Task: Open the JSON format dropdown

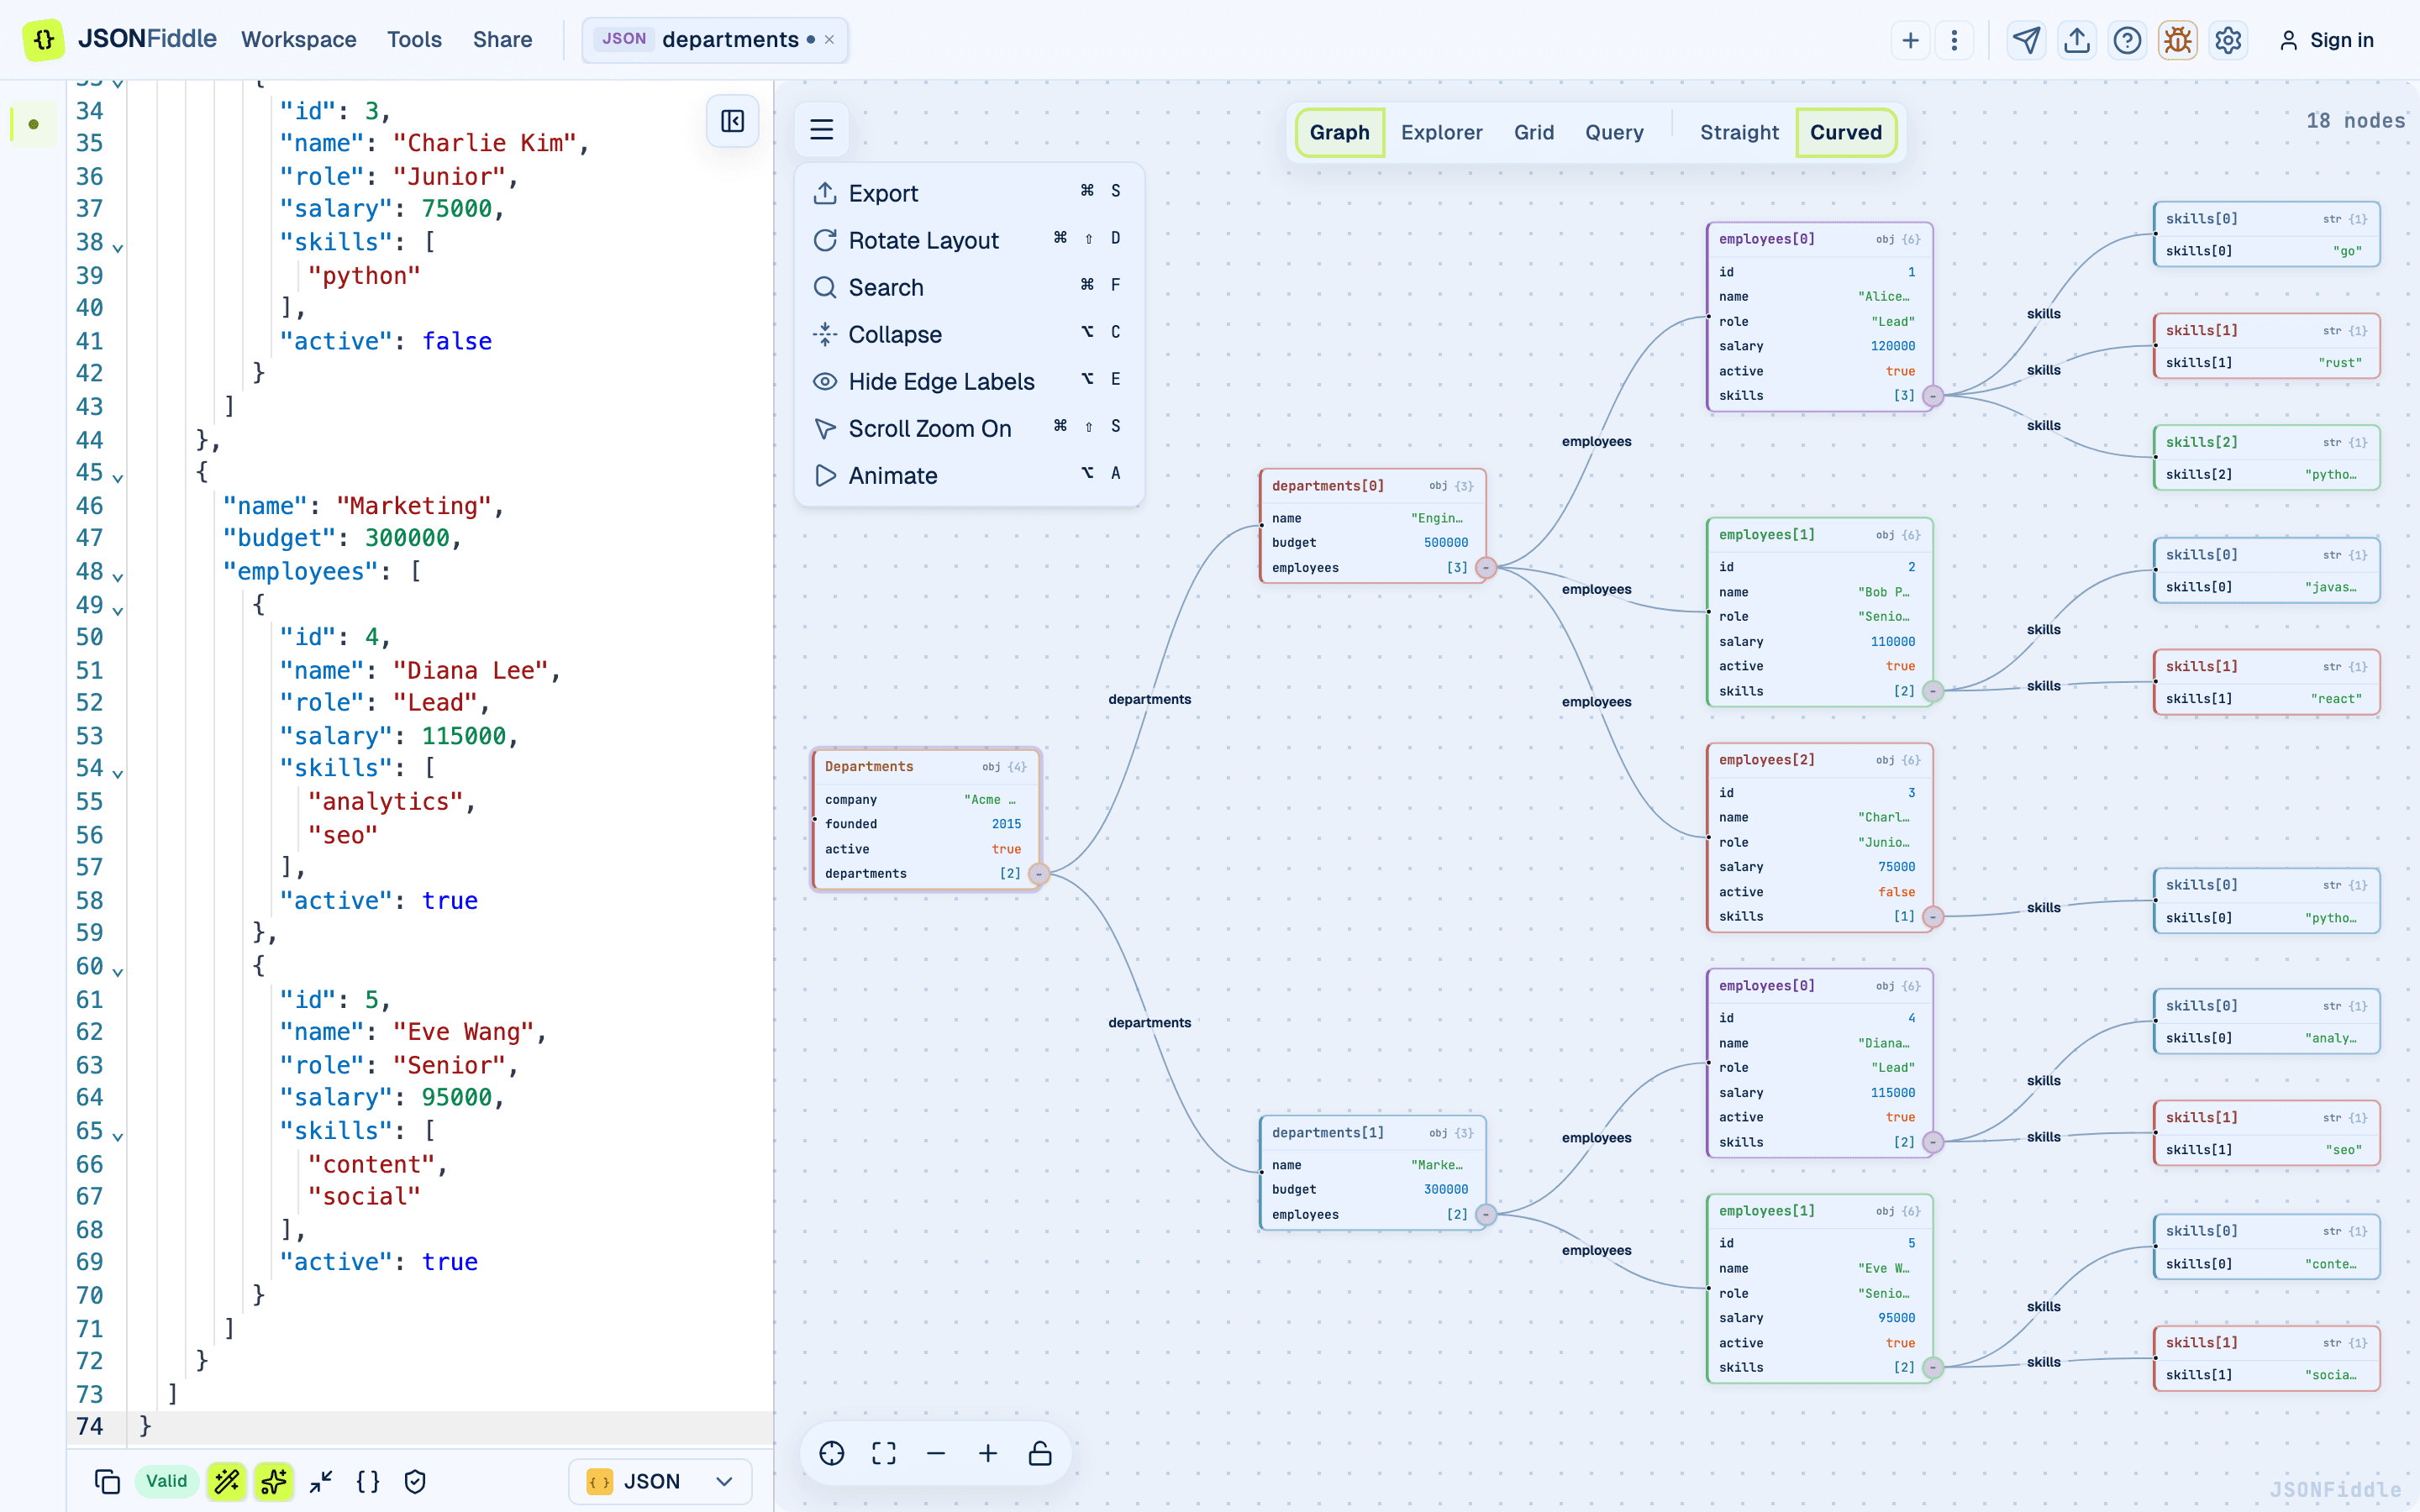Action: [660, 1481]
